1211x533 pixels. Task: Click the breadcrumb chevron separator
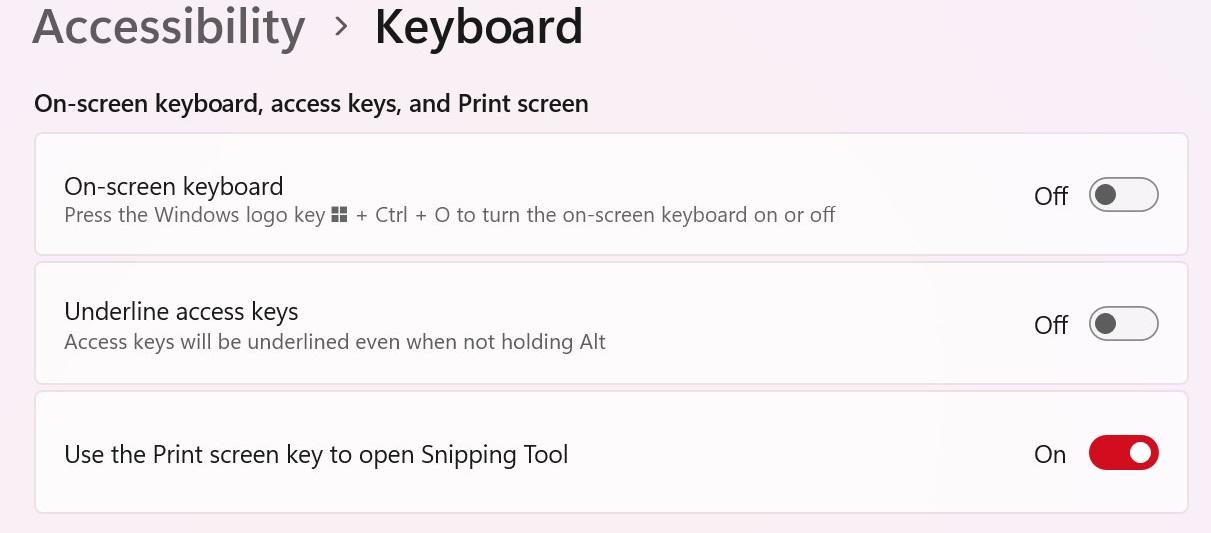tap(341, 28)
